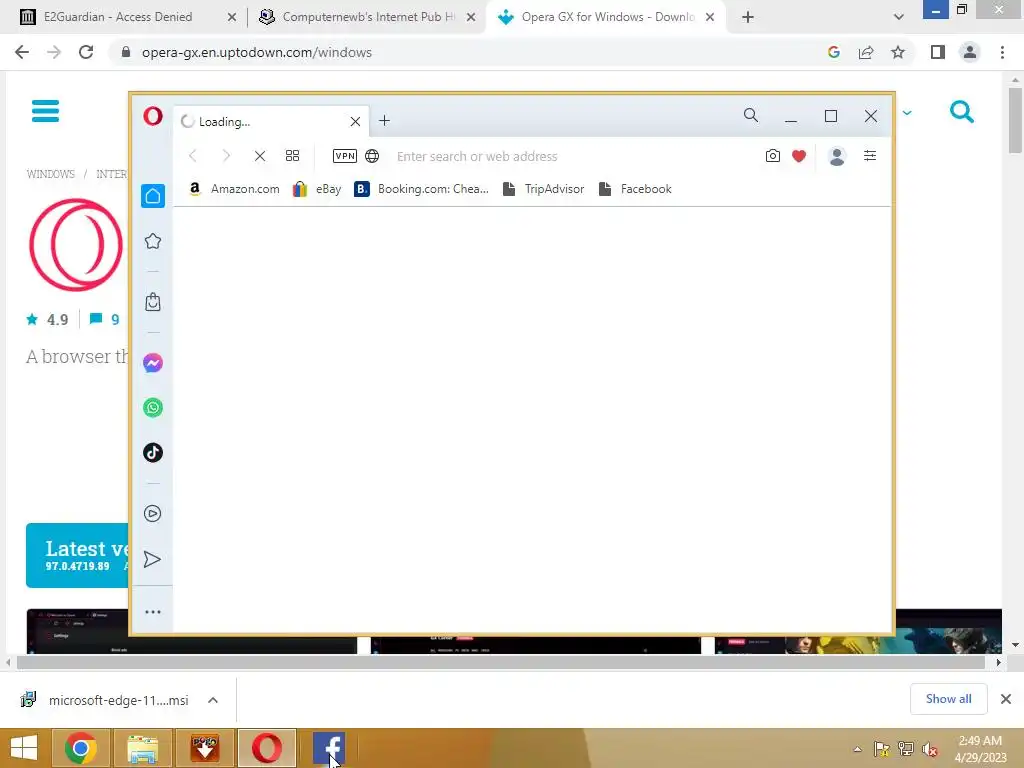The width and height of the screenshot is (1024, 768).
Task: Open the Opera menu logo
Action: point(153,116)
